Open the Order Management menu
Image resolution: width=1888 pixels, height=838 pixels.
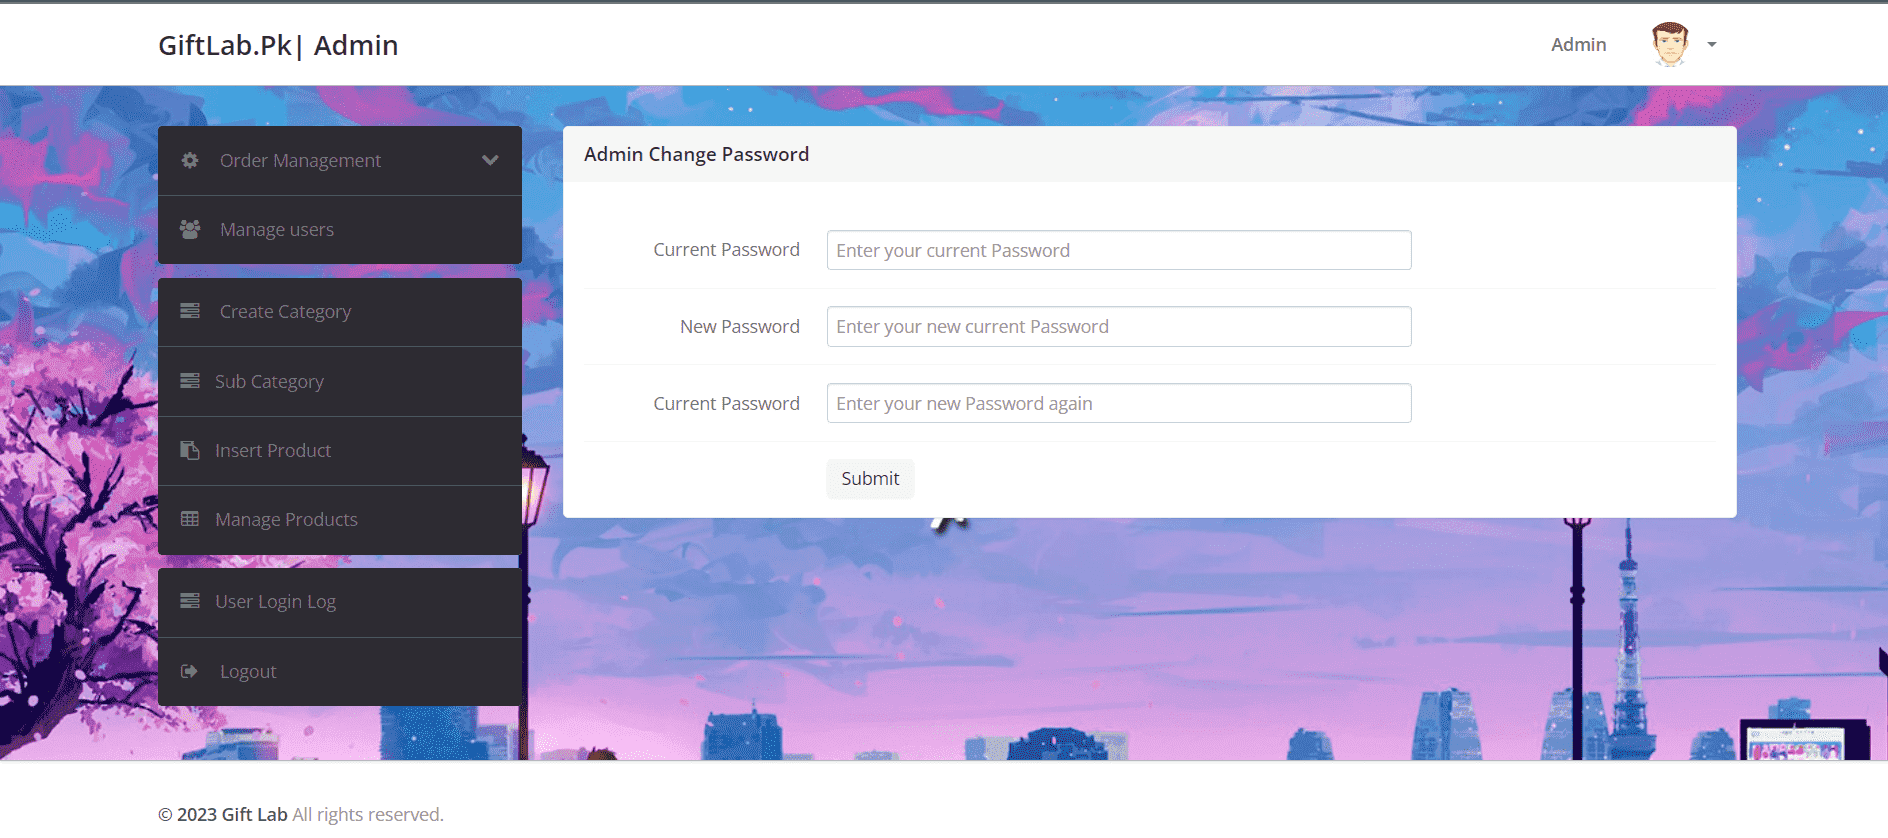pyautogui.click(x=340, y=160)
